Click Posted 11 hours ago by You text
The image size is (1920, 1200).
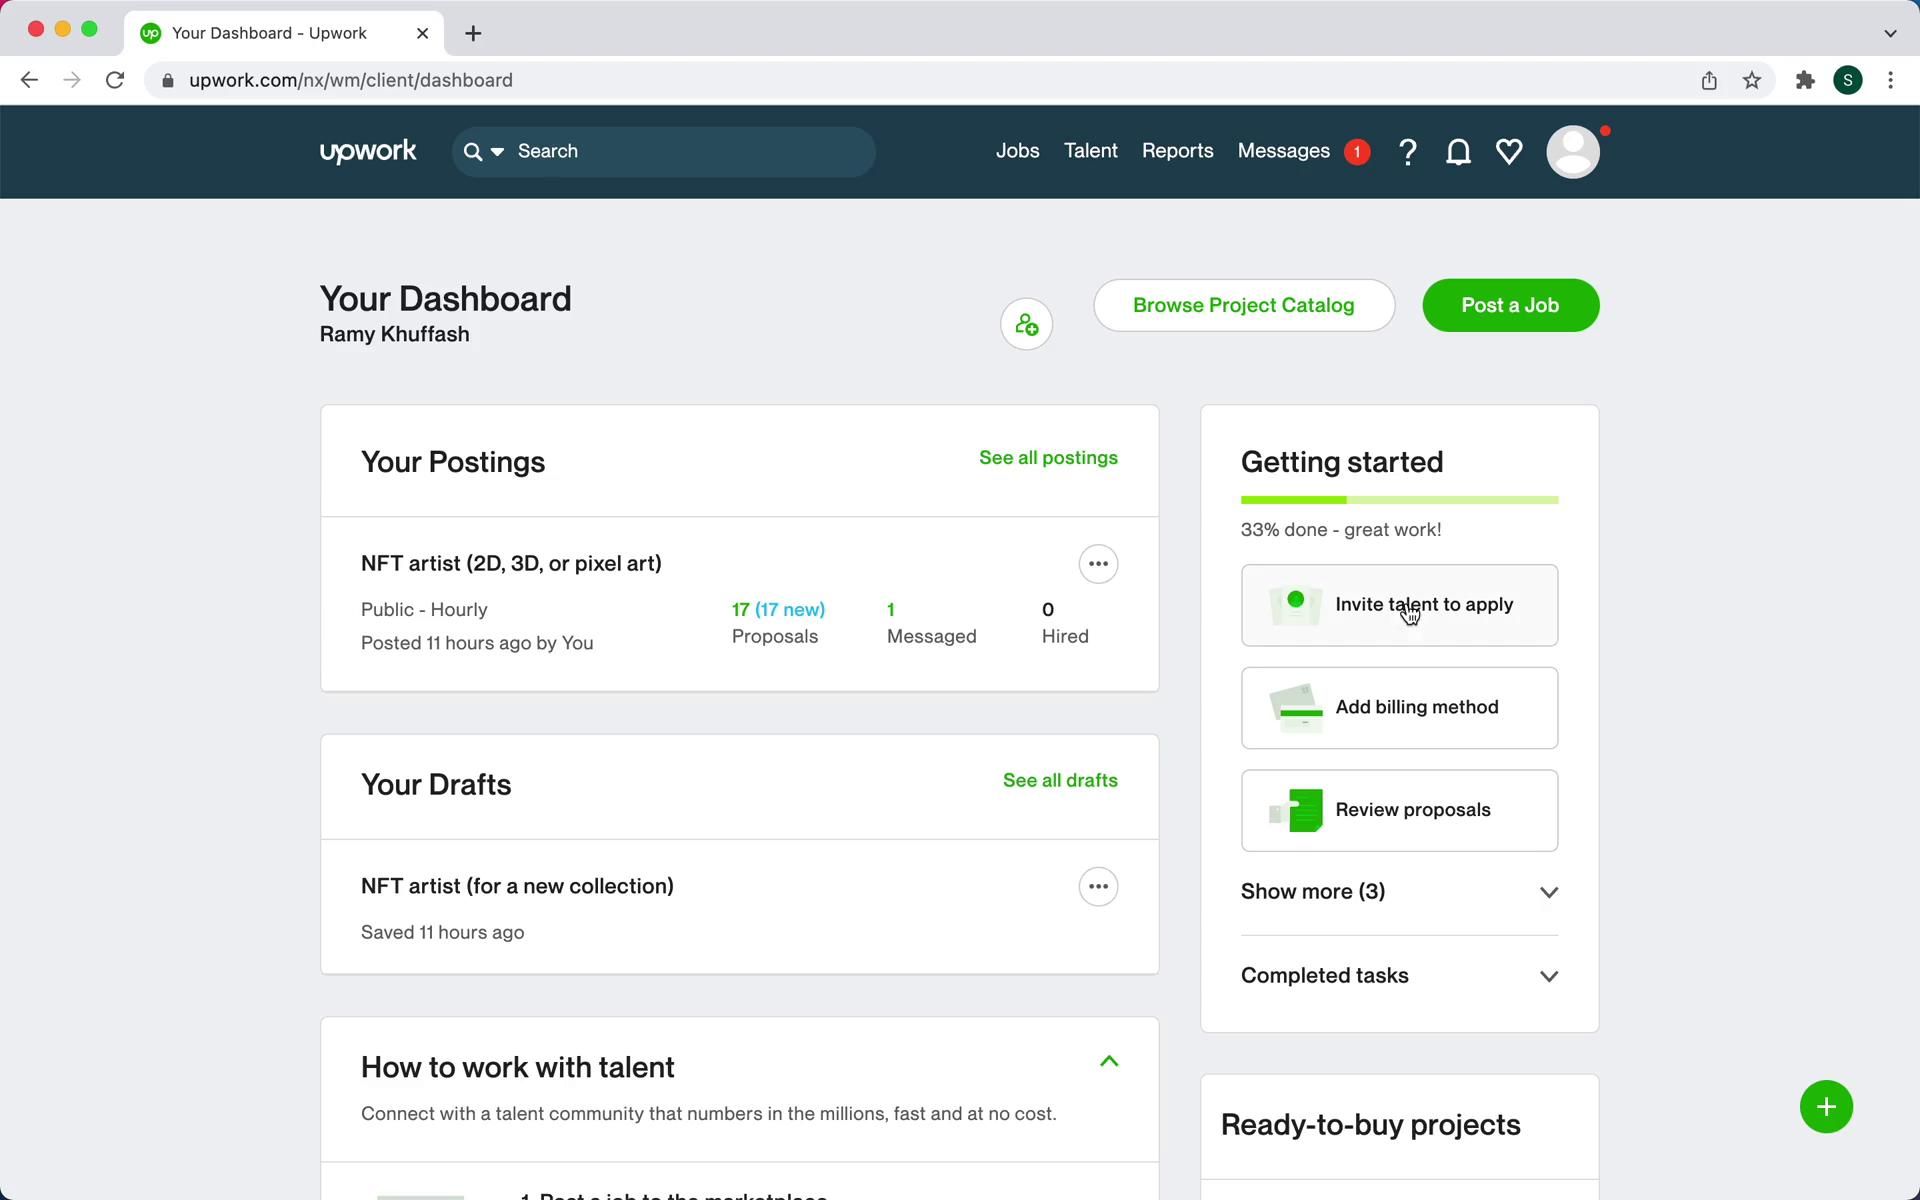477,643
